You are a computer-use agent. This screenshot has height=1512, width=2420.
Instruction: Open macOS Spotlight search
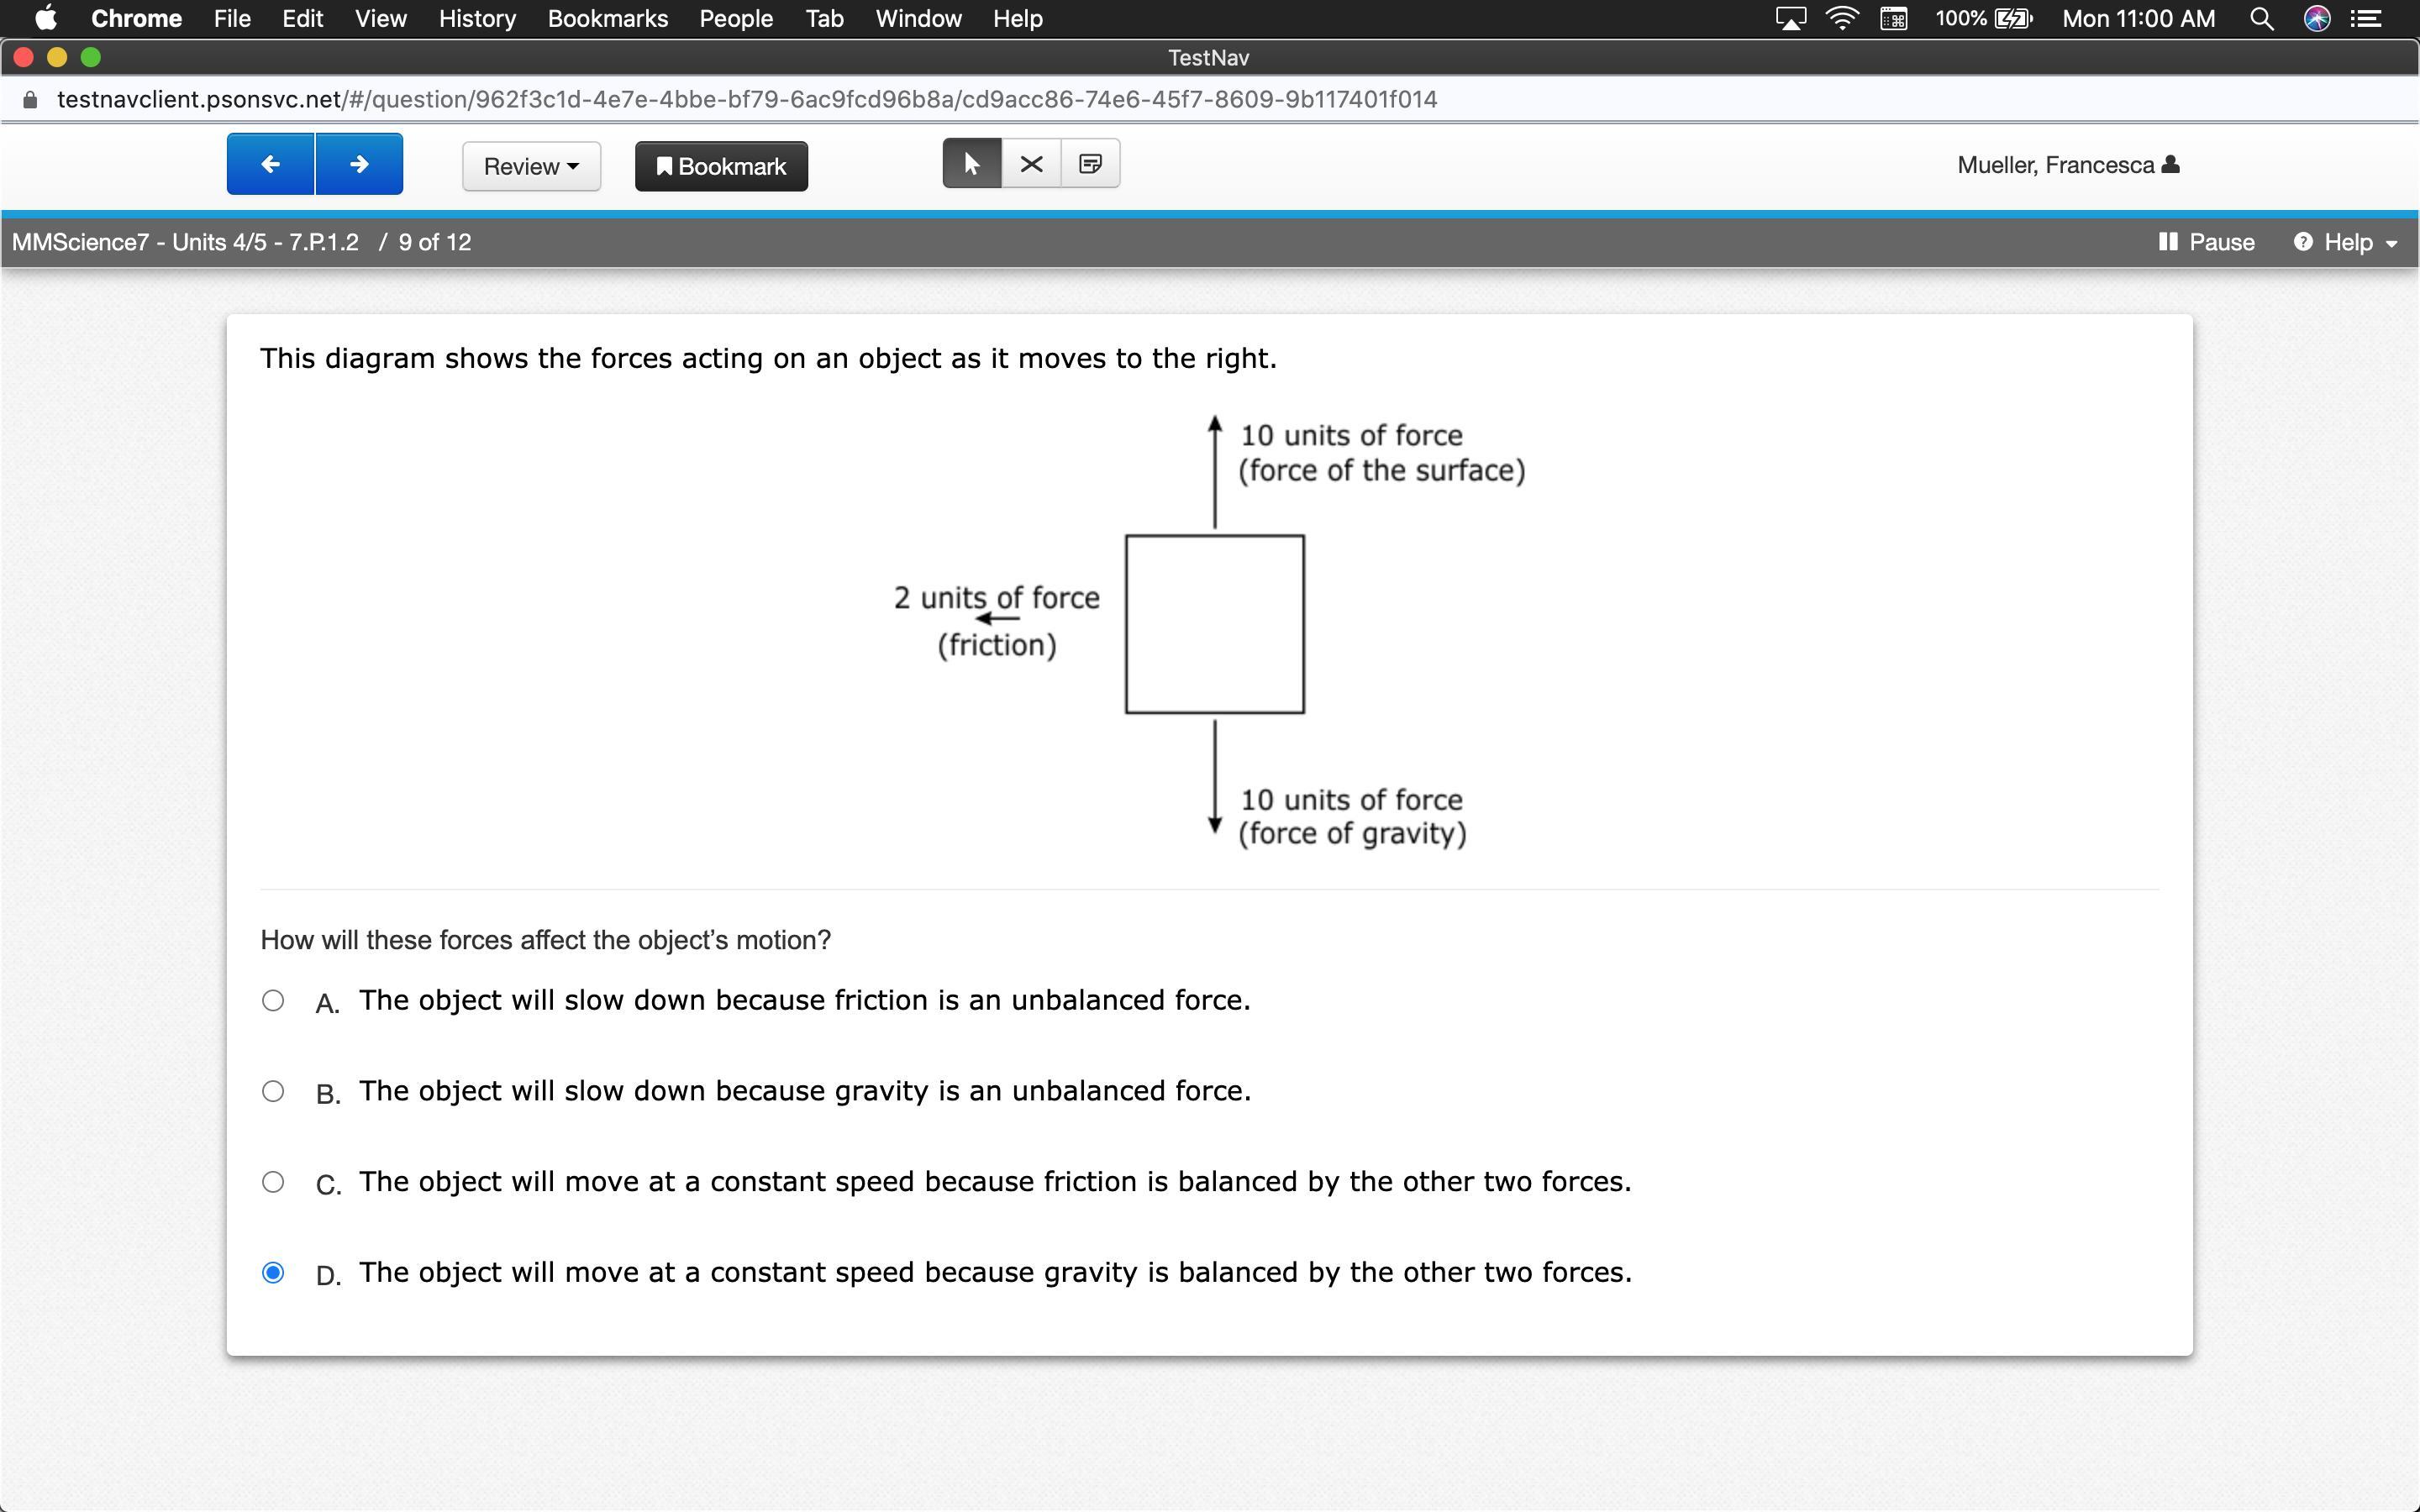coord(2261,19)
